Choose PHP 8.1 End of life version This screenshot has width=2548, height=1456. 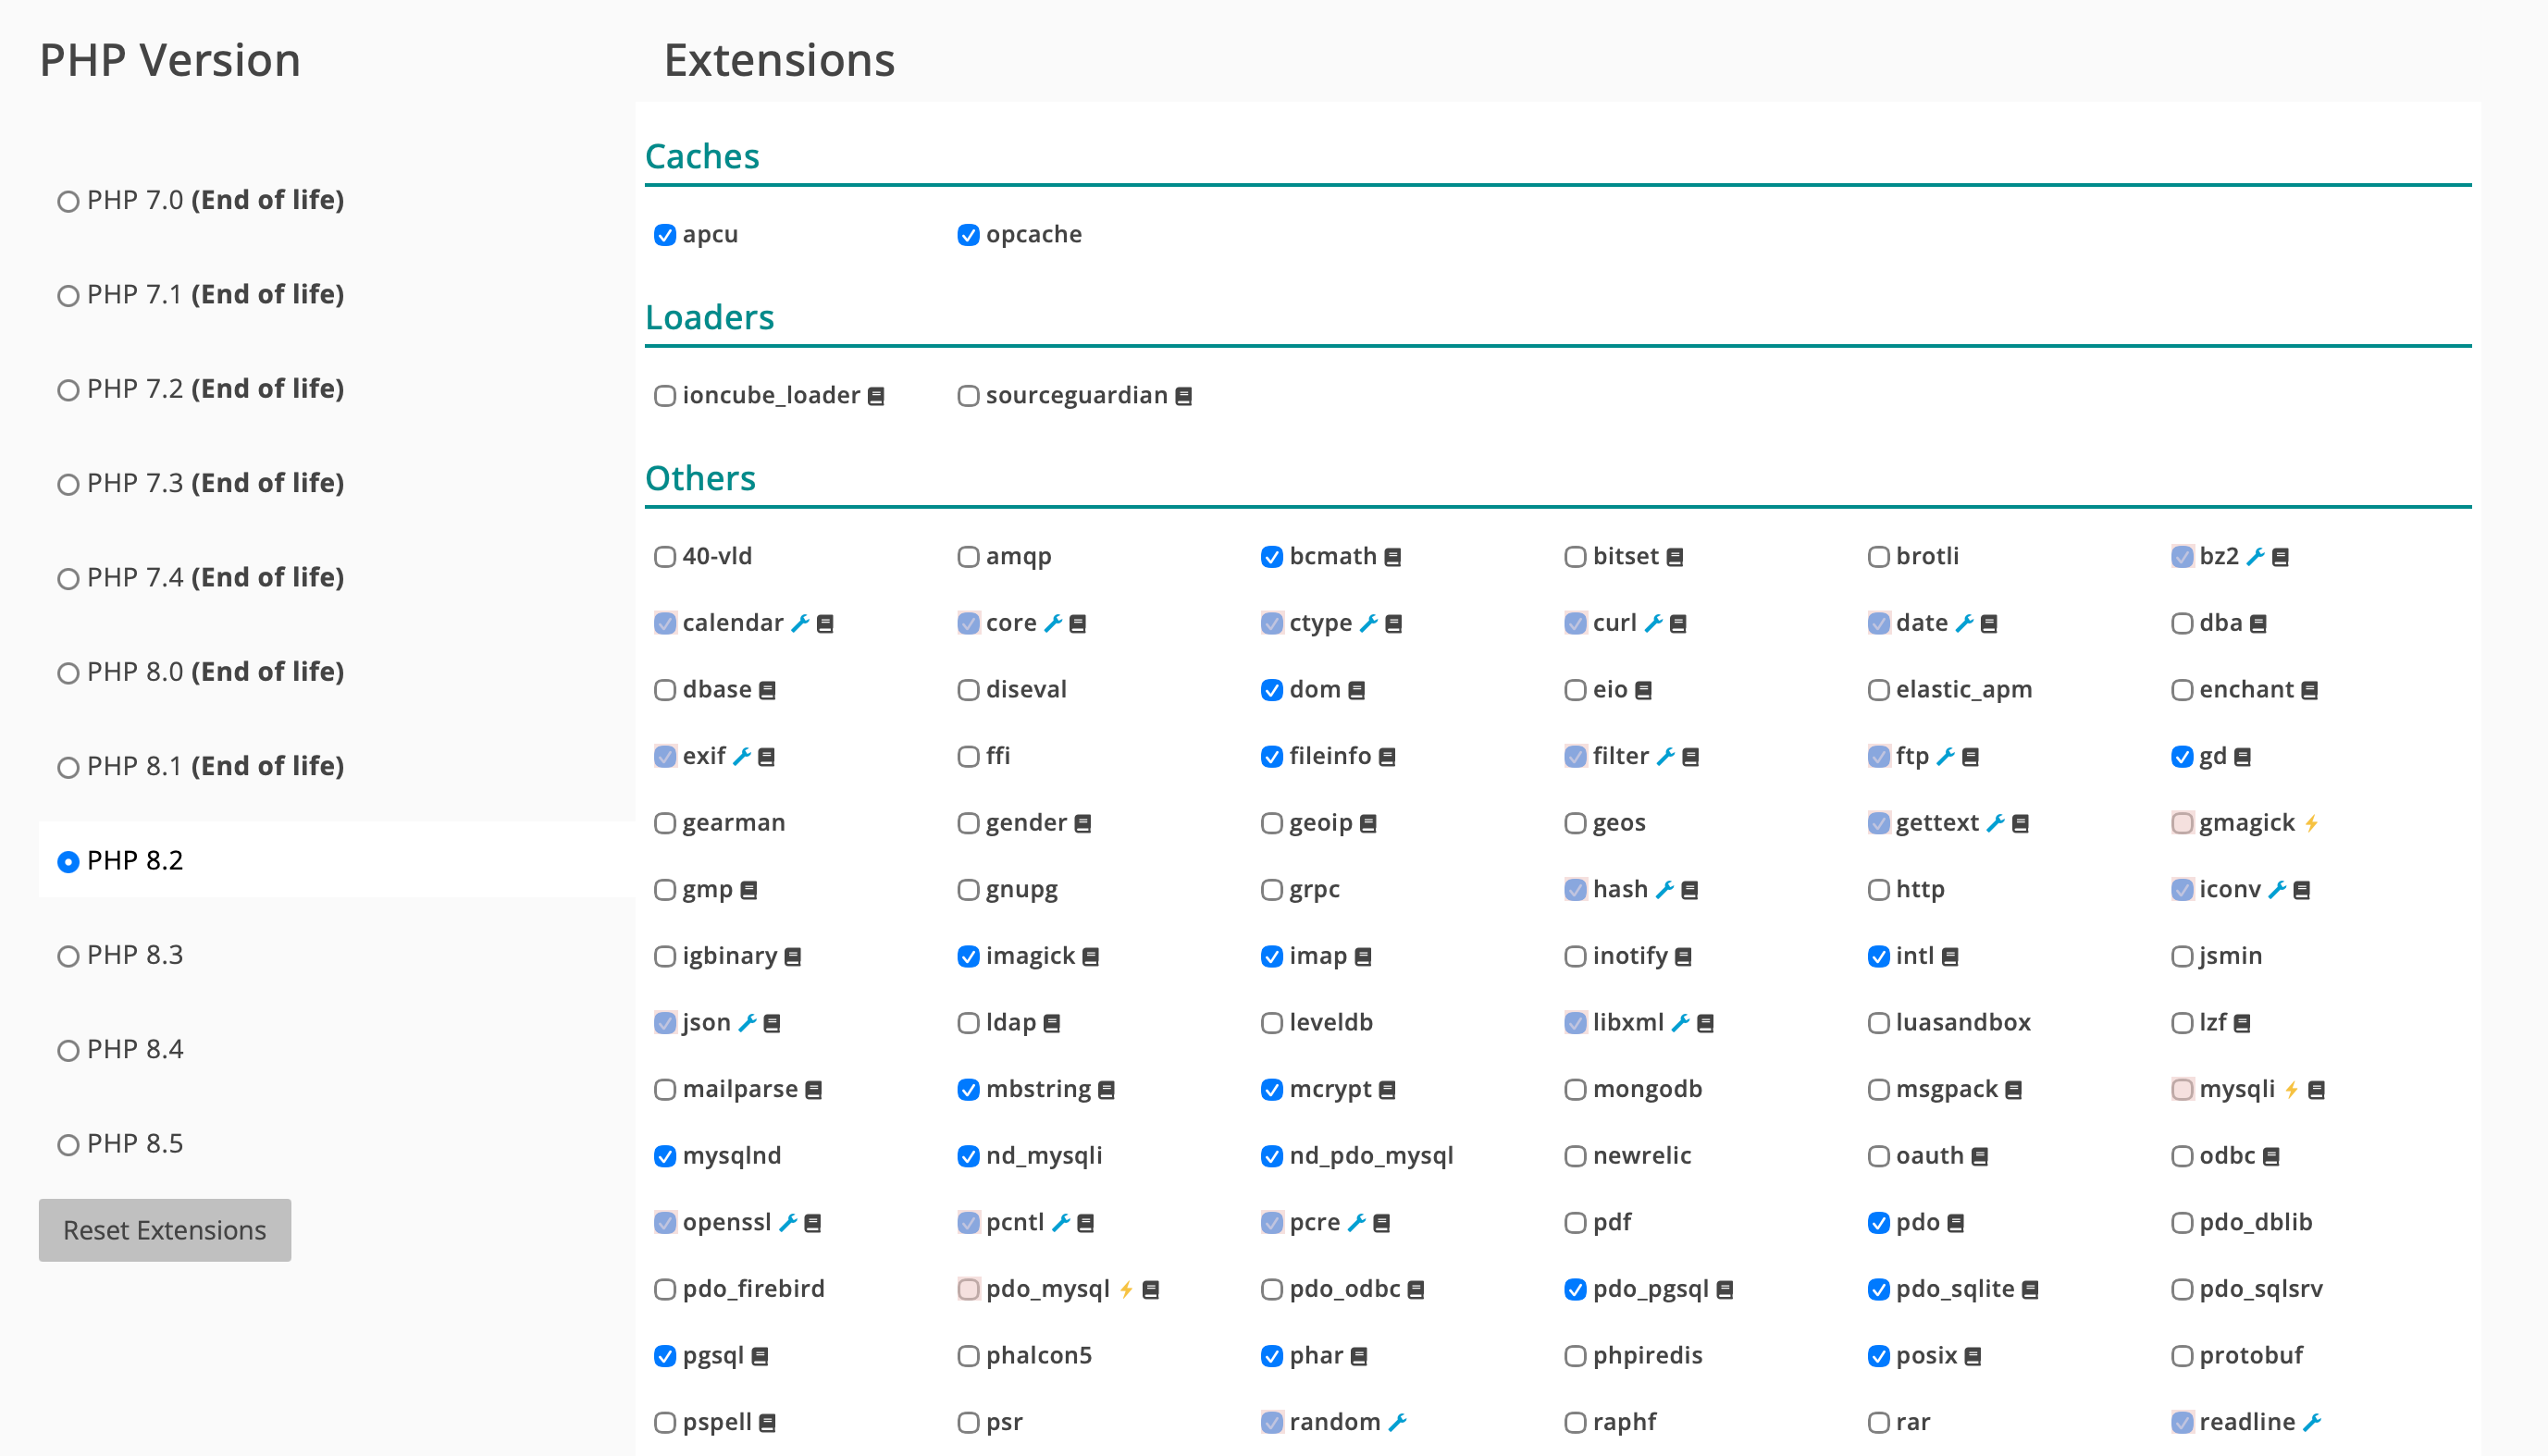point(68,768)
